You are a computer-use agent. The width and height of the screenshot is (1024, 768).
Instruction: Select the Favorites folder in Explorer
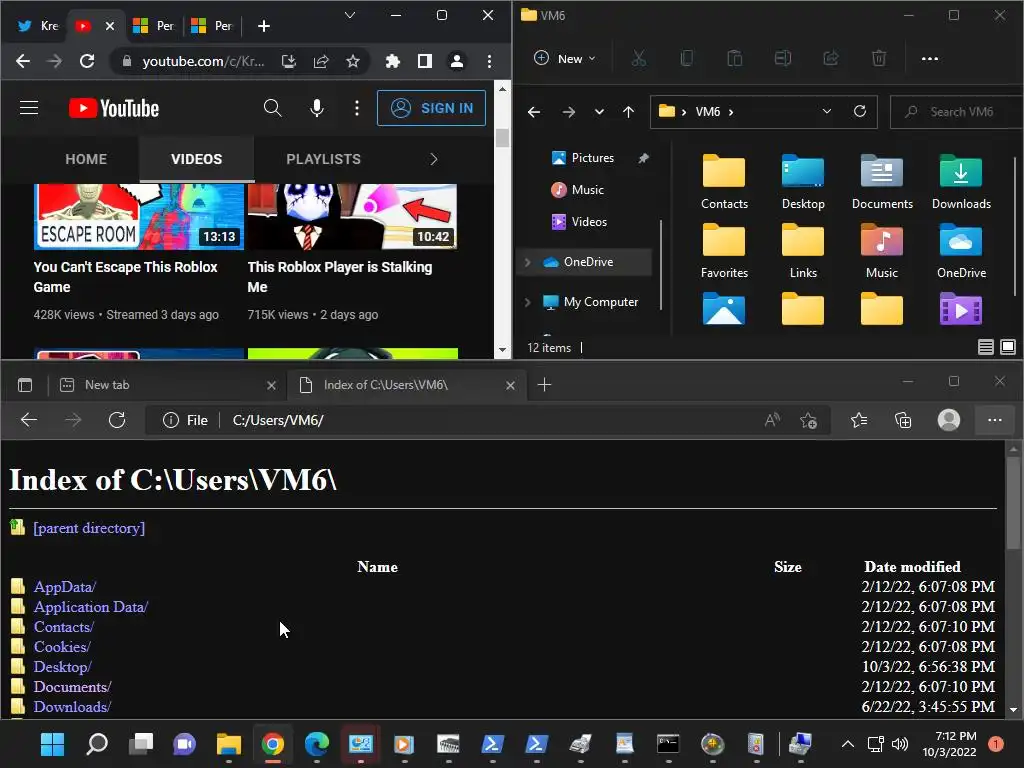click(x=724, y=251)
